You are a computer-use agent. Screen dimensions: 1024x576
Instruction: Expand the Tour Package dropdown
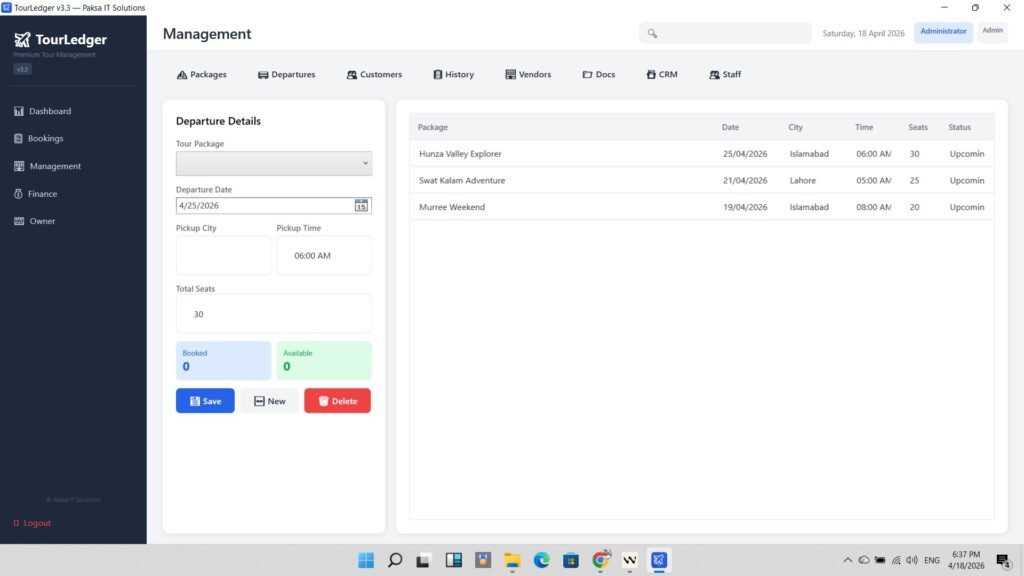273,163
